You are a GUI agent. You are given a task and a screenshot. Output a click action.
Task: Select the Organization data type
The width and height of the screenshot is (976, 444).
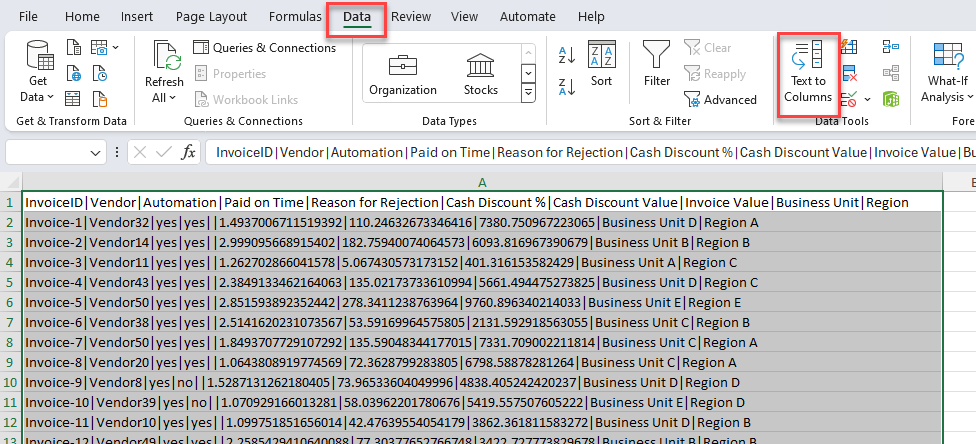[x=403, y=74]
